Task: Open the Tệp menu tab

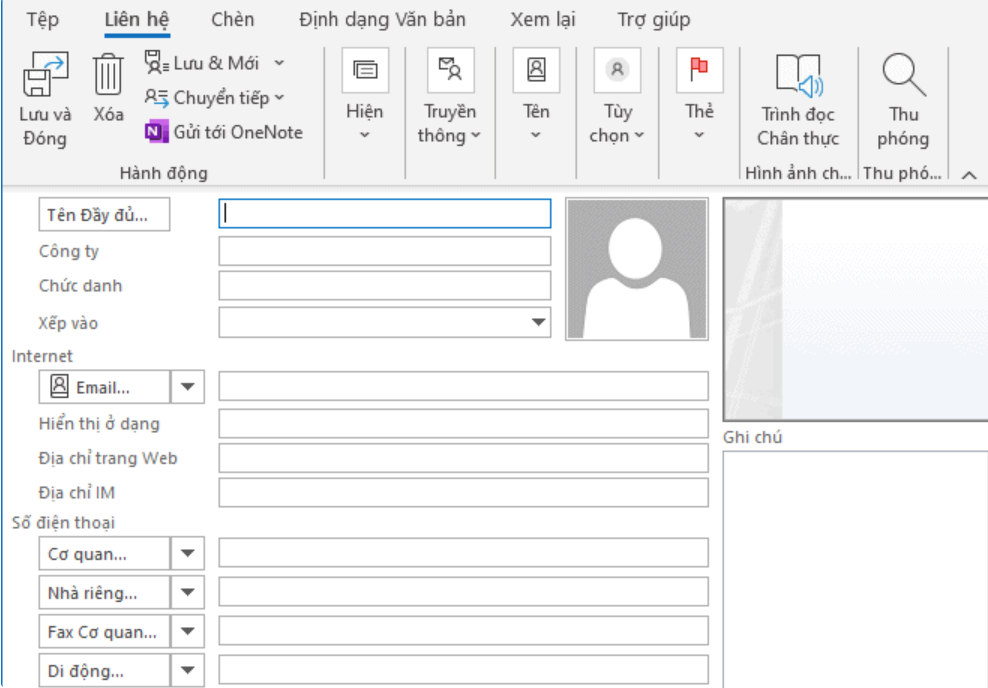Action: (x=43, y=20)
